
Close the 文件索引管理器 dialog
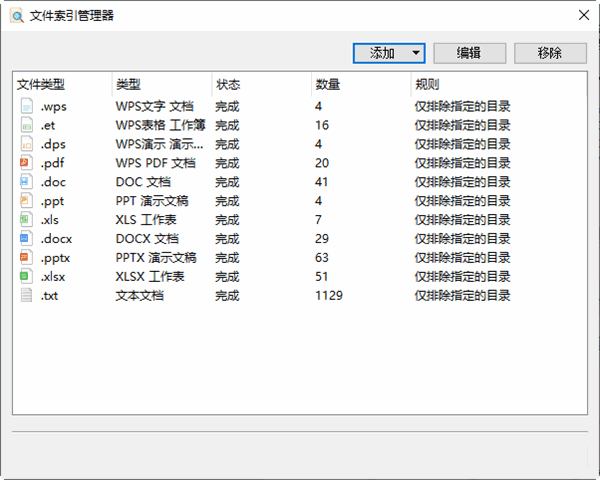584,15
